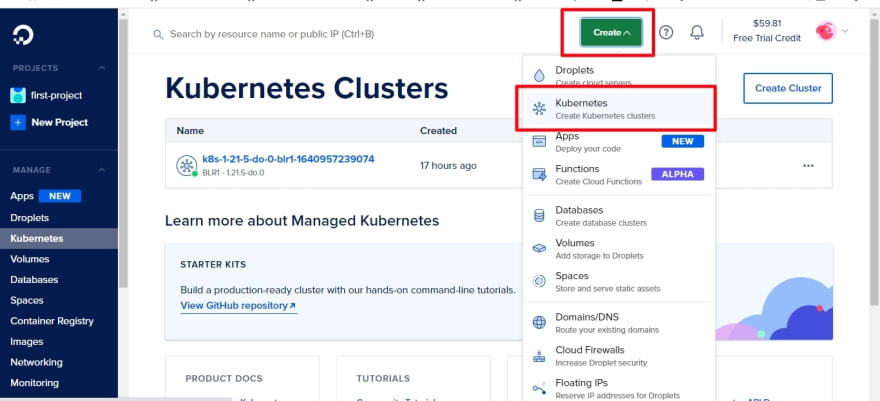Click the Apps code window icon
The image size is (880, 401).
(539, 141)
